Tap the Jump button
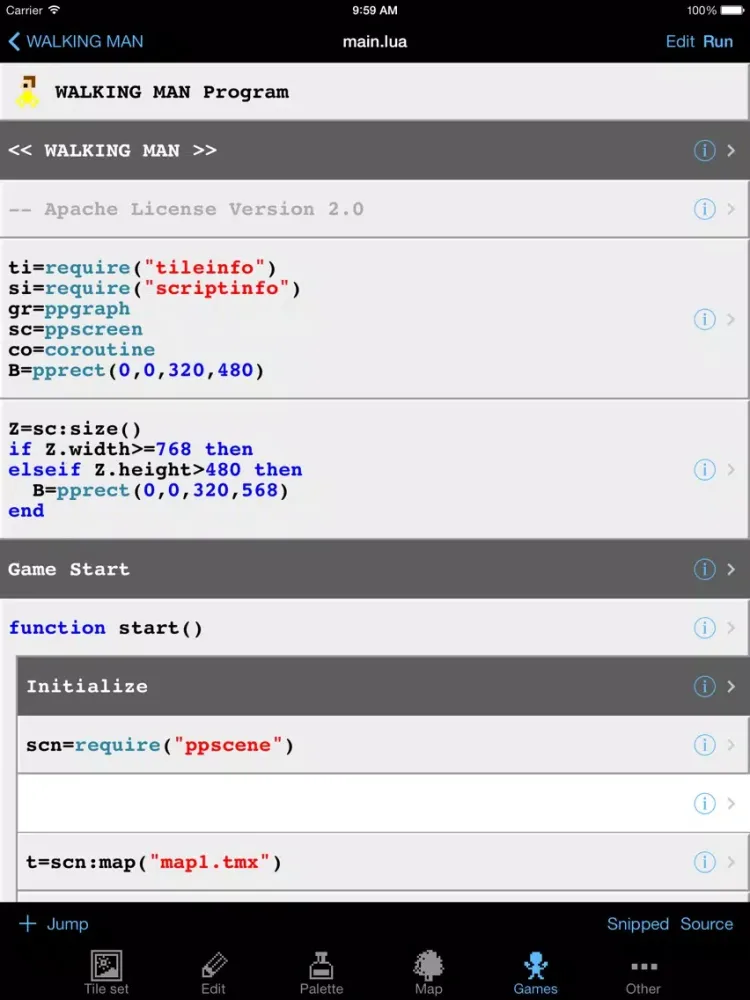The width and height of the screenshot is (750, 1000). pos(54,923)
